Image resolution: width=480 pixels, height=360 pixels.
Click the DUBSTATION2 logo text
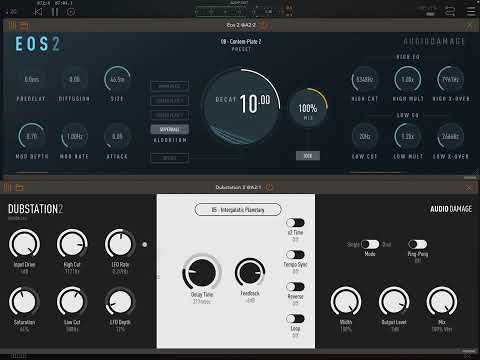pos(35,209)
